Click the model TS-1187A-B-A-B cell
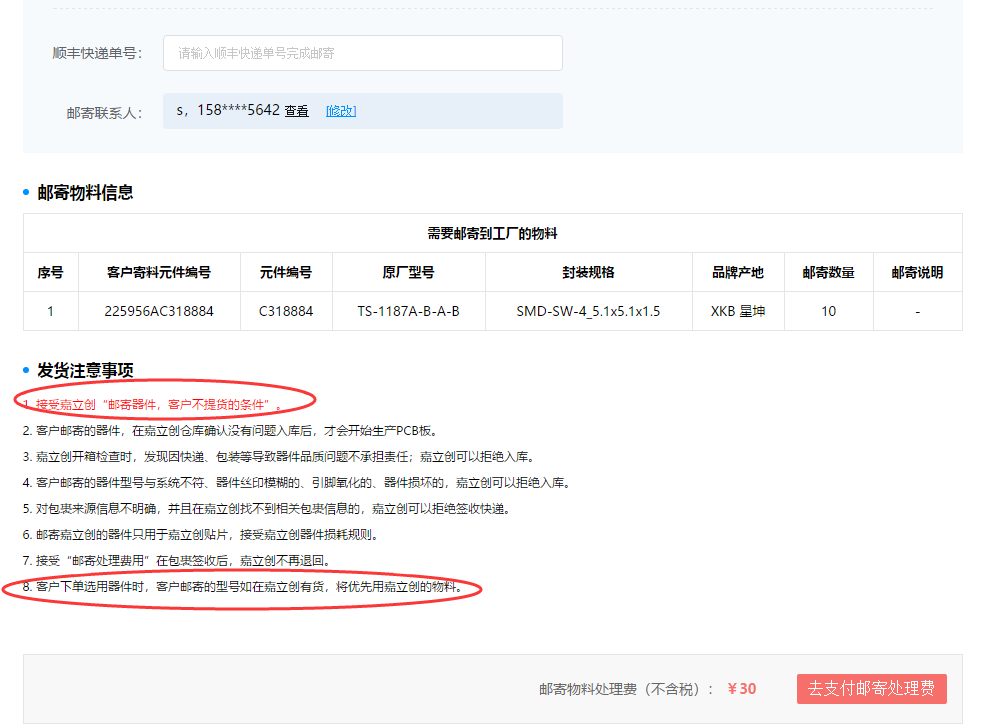 [408, 311]
